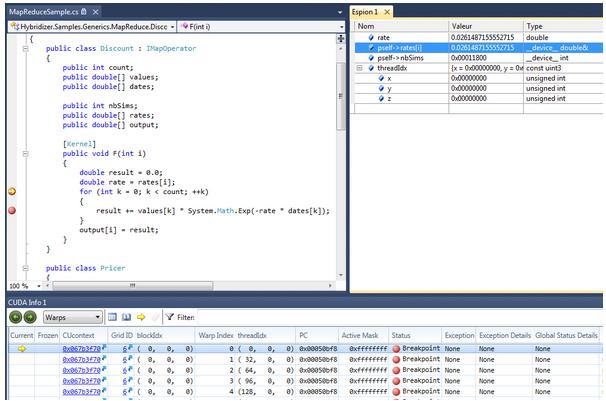Click the filter funnel icon

(169, 317)
